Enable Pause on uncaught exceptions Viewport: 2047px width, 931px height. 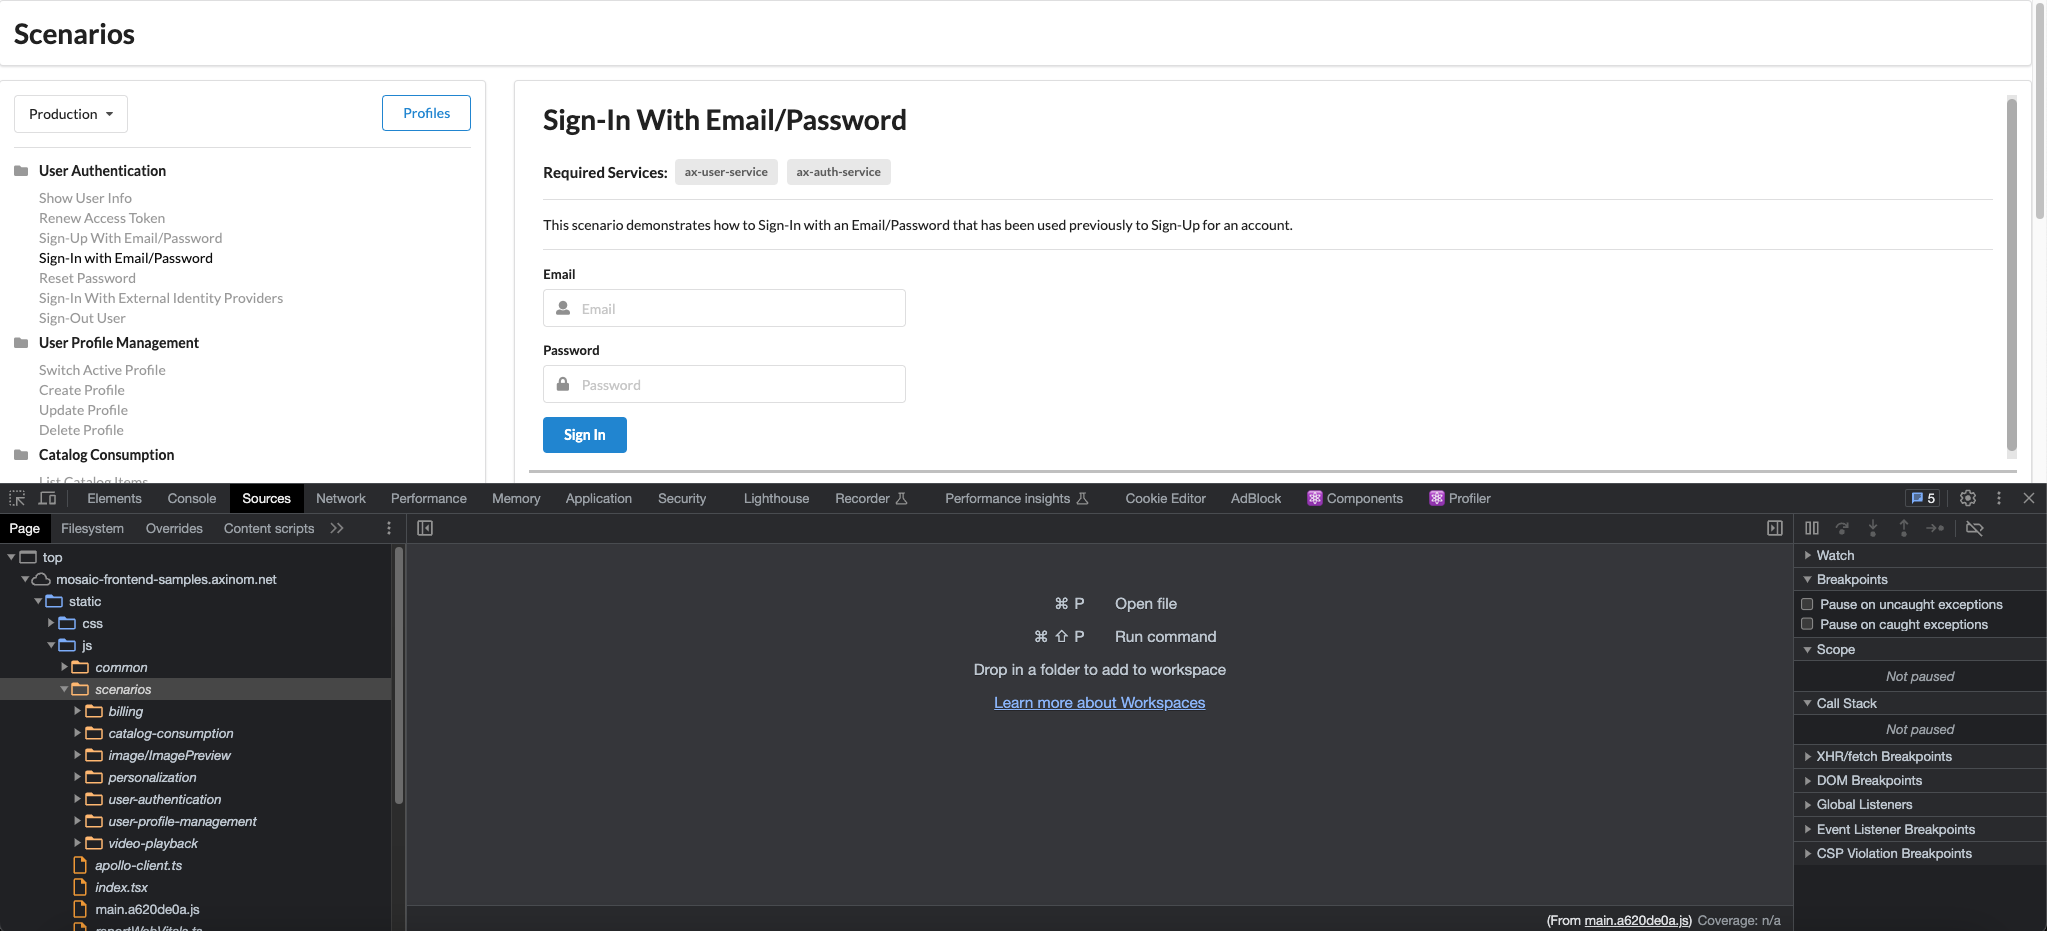[x=1807, y=604]
